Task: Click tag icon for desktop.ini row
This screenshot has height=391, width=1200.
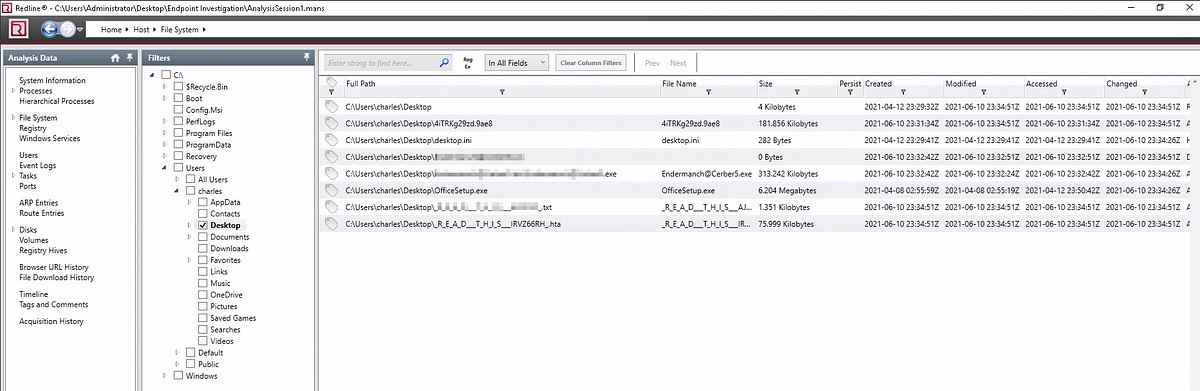Action: point(331,140)
